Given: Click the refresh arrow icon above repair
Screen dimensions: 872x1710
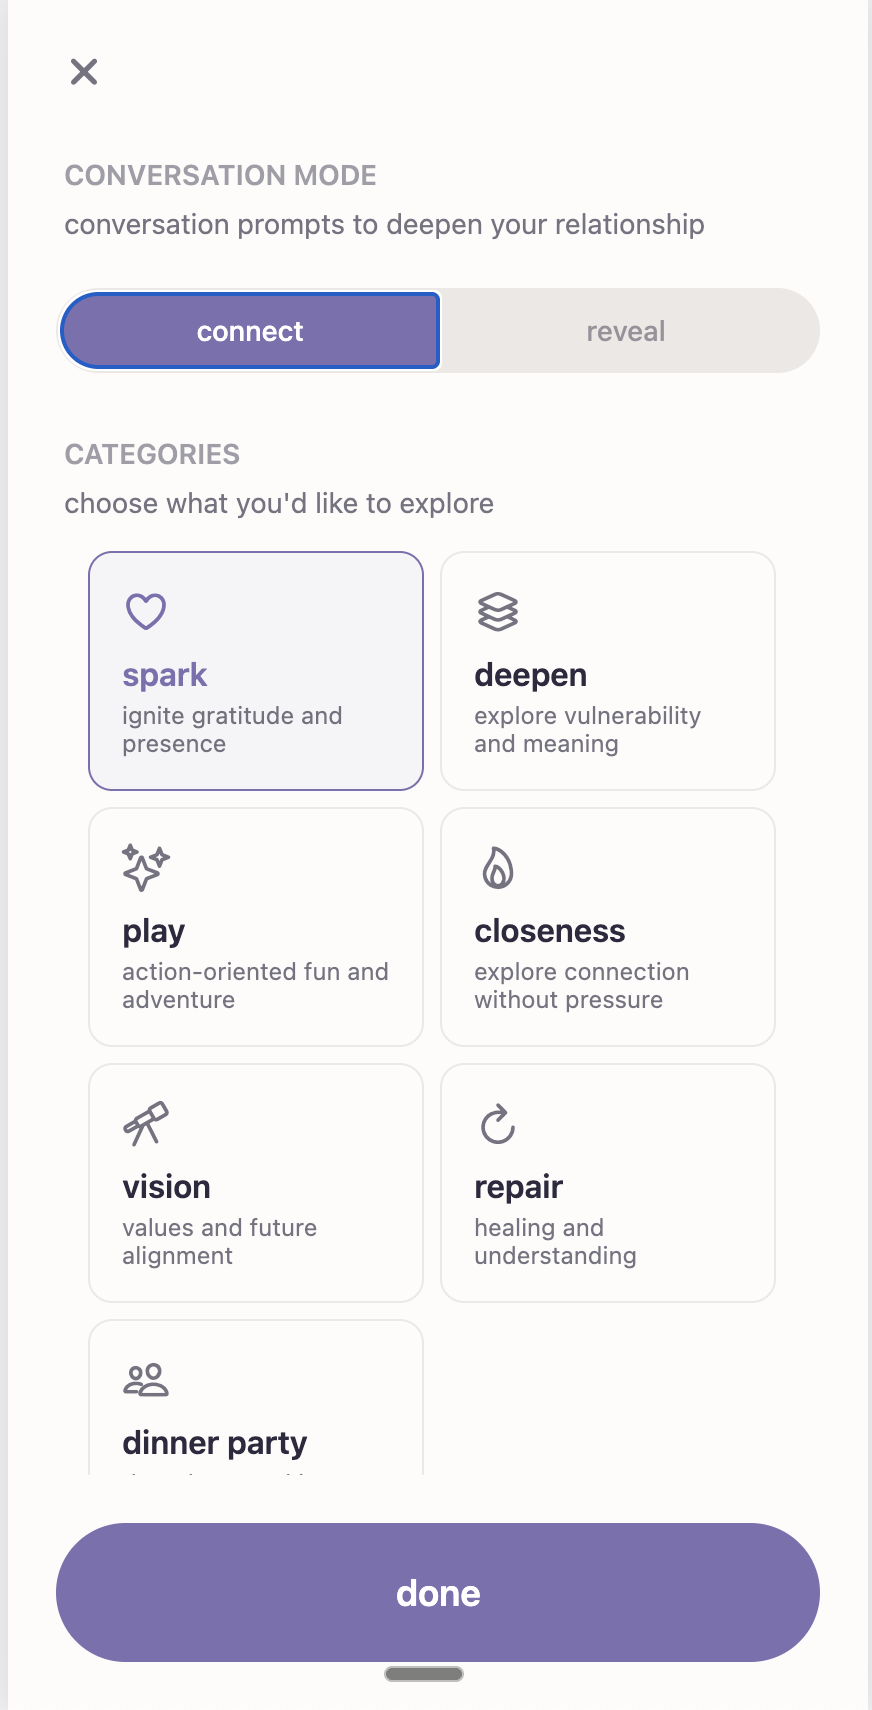Looking at the screenshot, I should click(x=497, y=1123).
